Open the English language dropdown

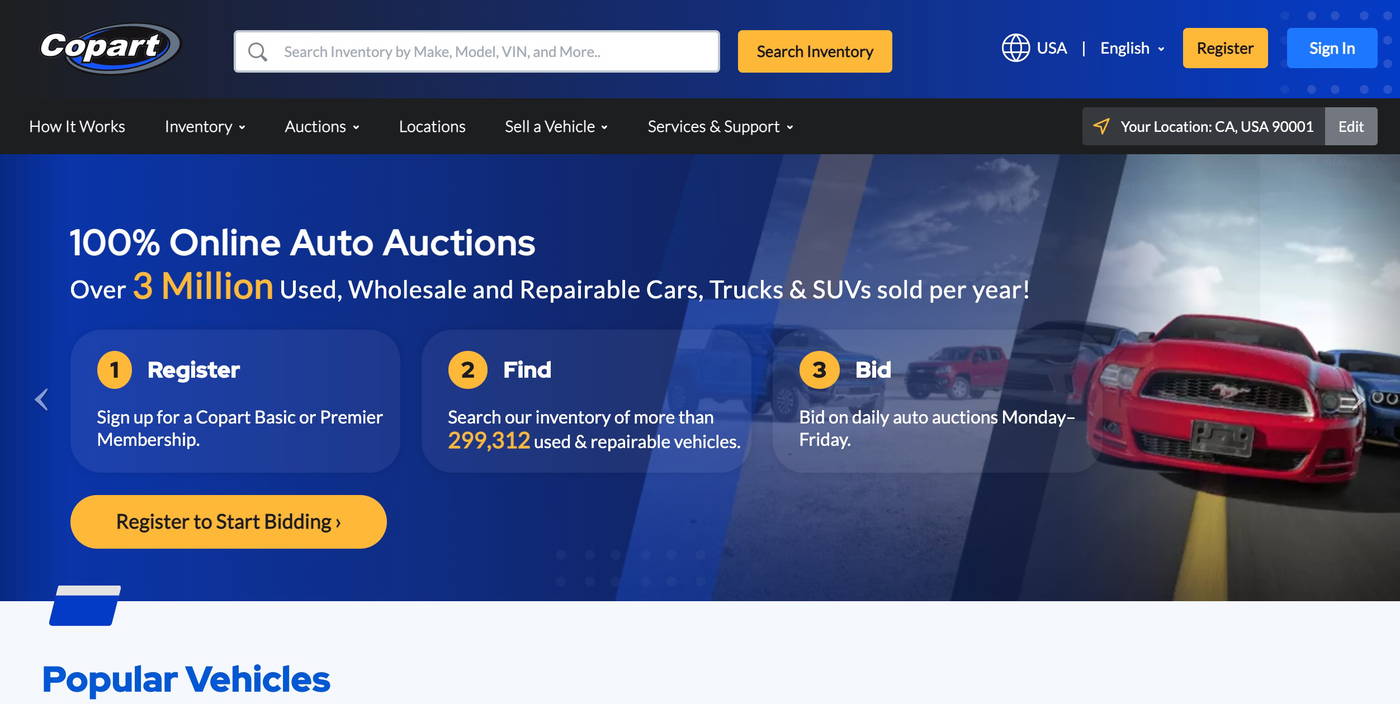pyautogui.click(x=1131, y=47)
